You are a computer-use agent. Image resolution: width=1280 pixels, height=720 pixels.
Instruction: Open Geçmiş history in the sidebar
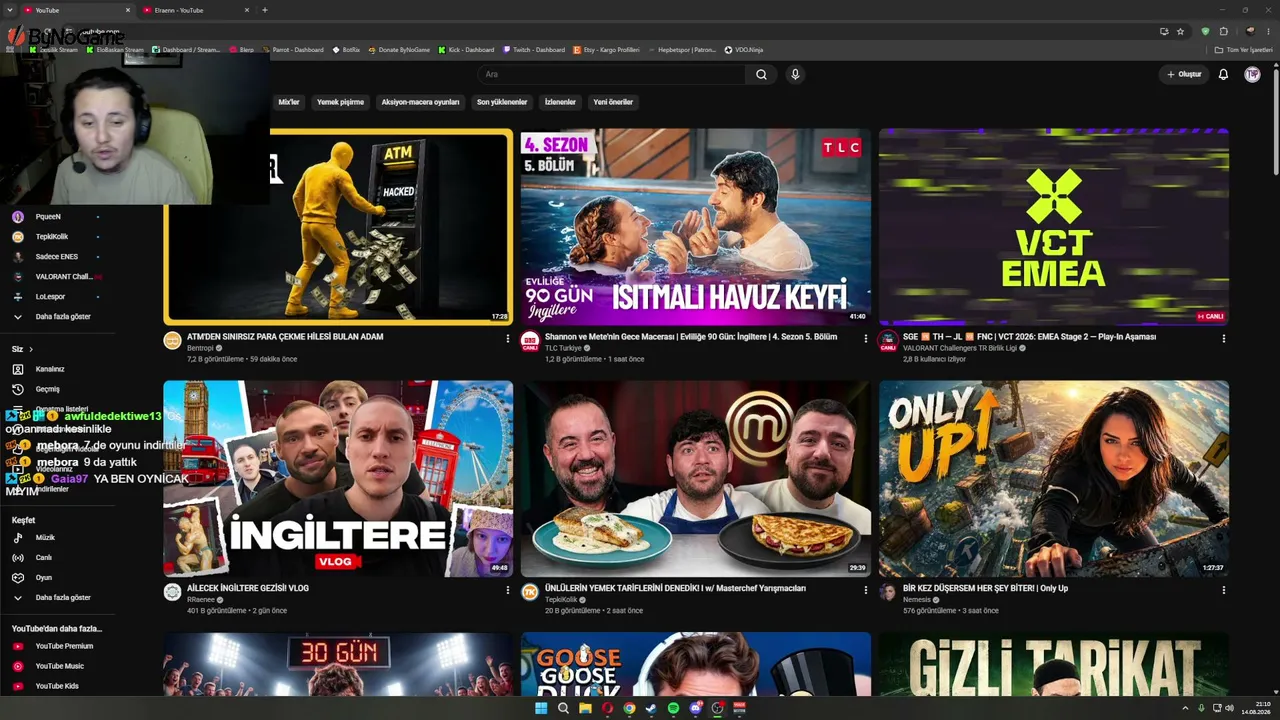click(x=60, y=389)
